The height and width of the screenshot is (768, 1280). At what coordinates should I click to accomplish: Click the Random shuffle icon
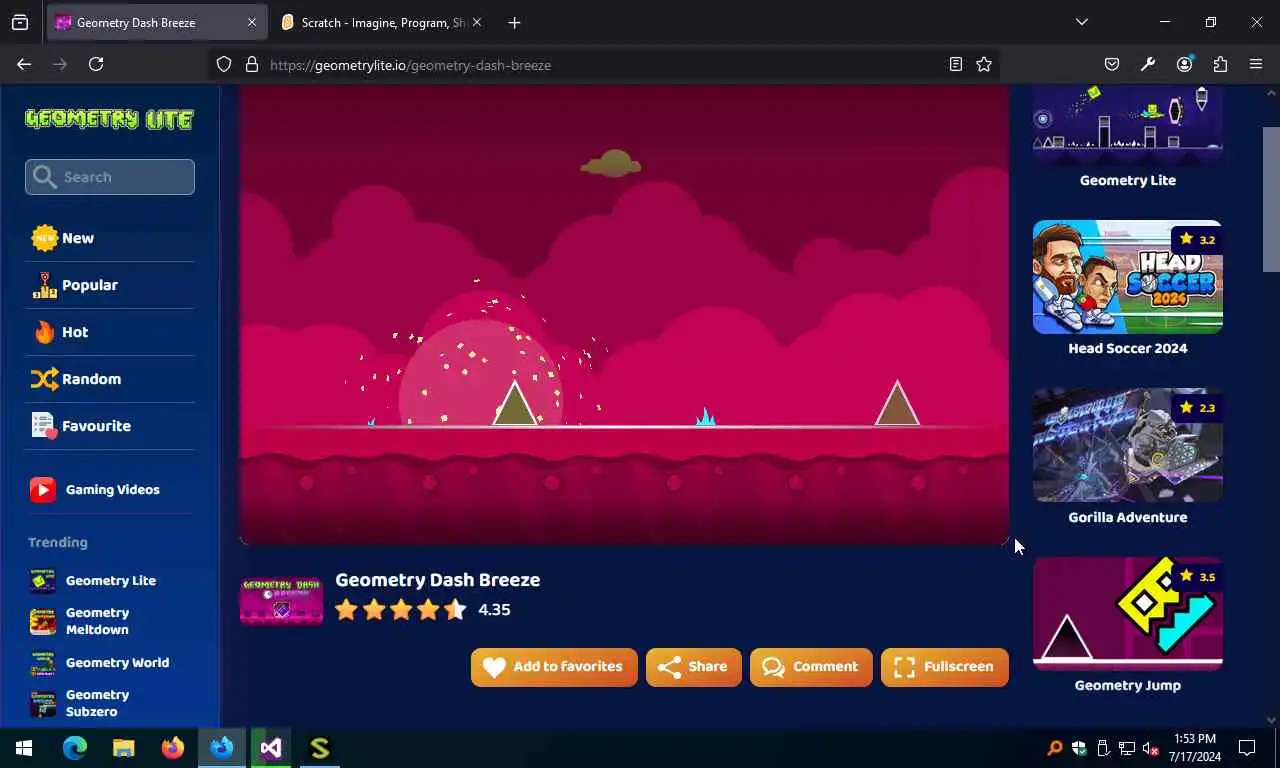coord(44,379)
